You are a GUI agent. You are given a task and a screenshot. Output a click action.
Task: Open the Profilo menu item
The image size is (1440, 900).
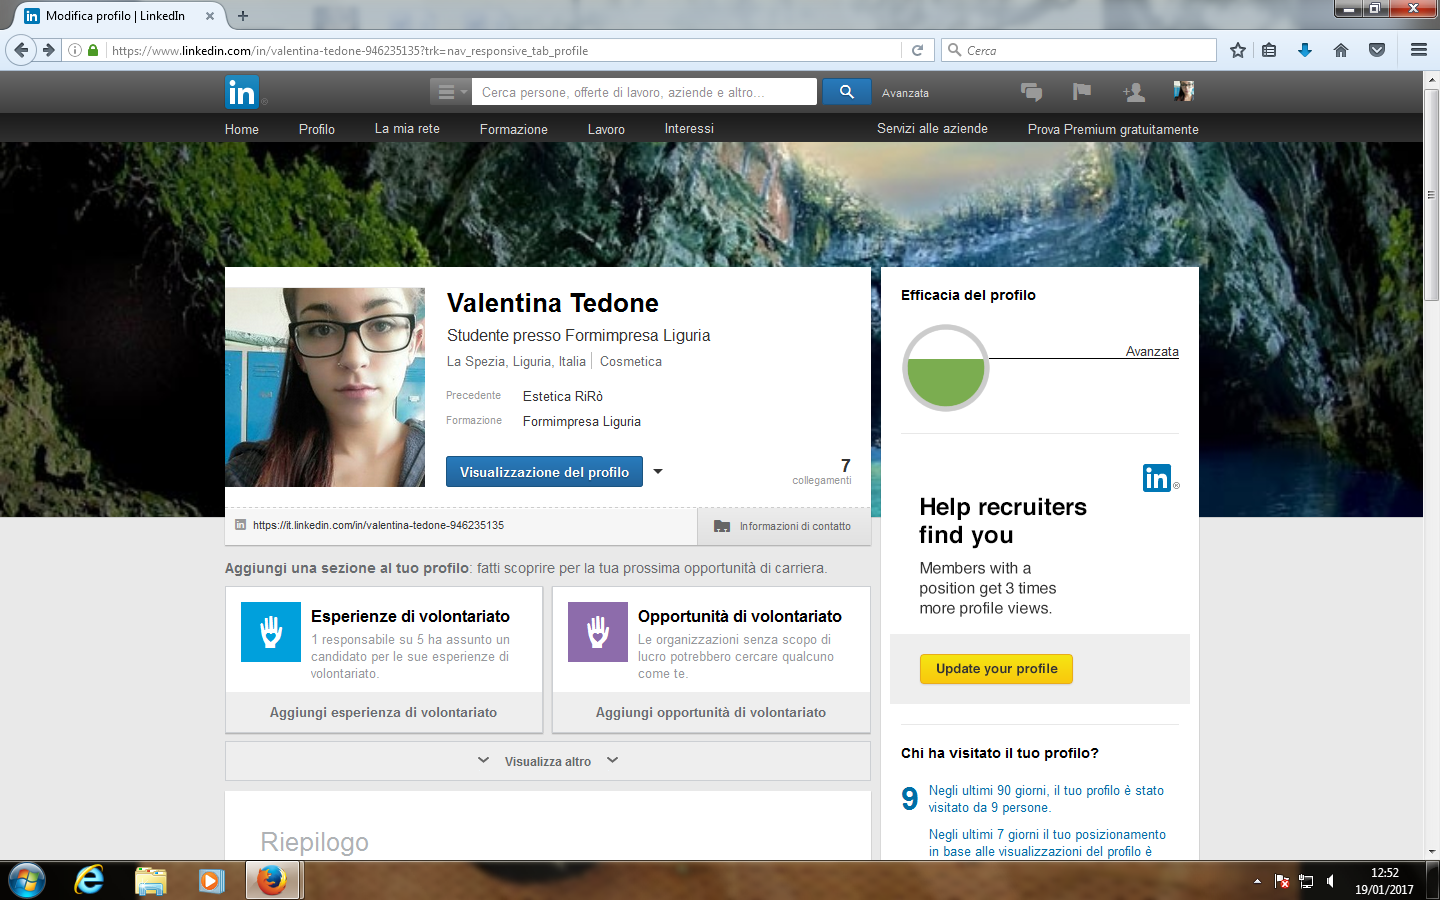tap(317, 129)
